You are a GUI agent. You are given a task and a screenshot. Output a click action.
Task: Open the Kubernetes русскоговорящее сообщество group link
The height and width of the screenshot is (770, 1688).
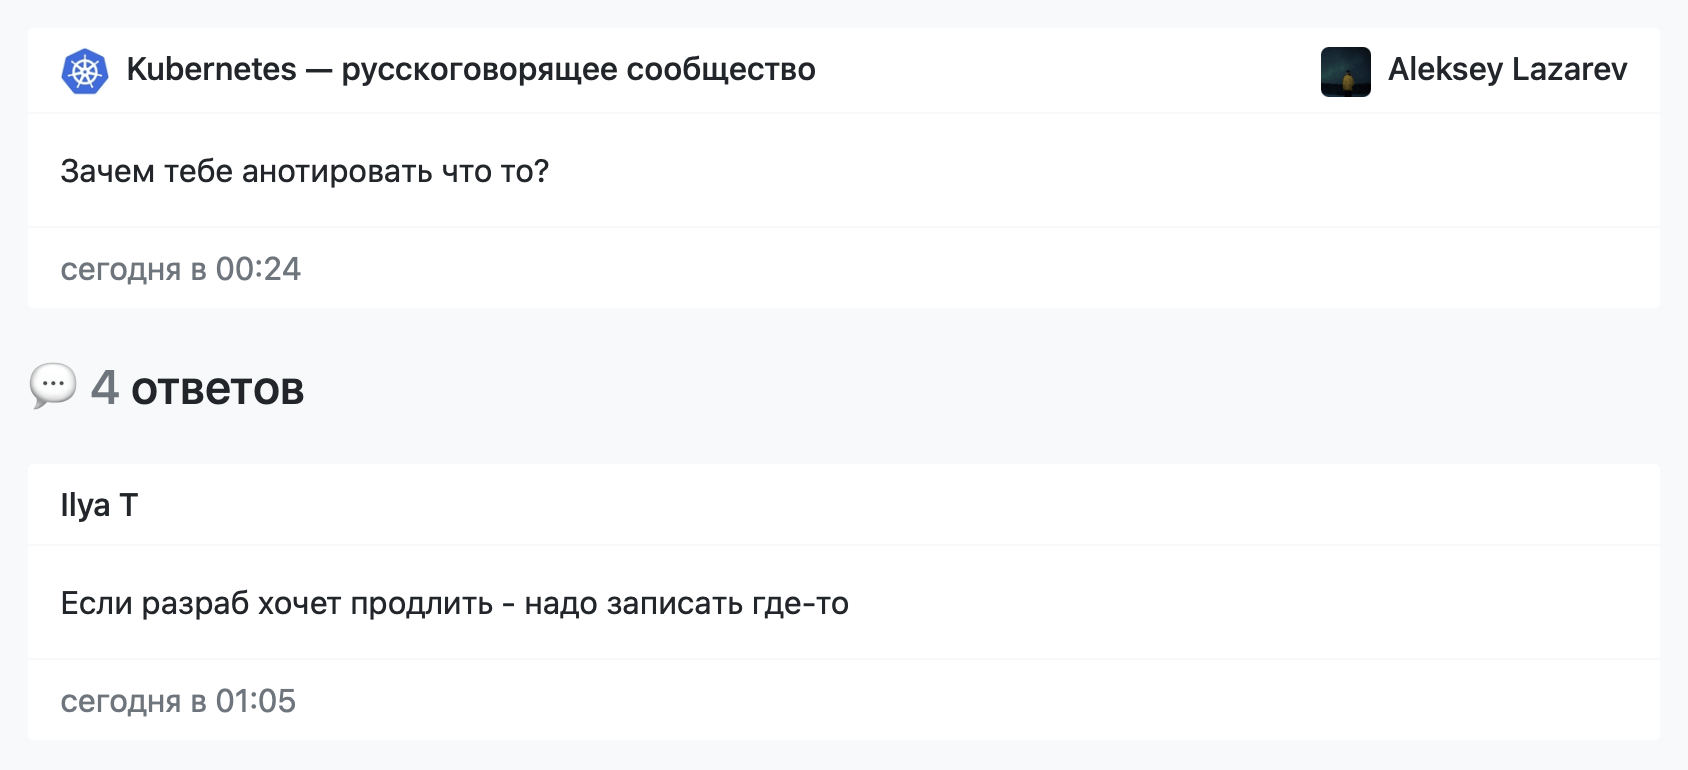(470, 70)
